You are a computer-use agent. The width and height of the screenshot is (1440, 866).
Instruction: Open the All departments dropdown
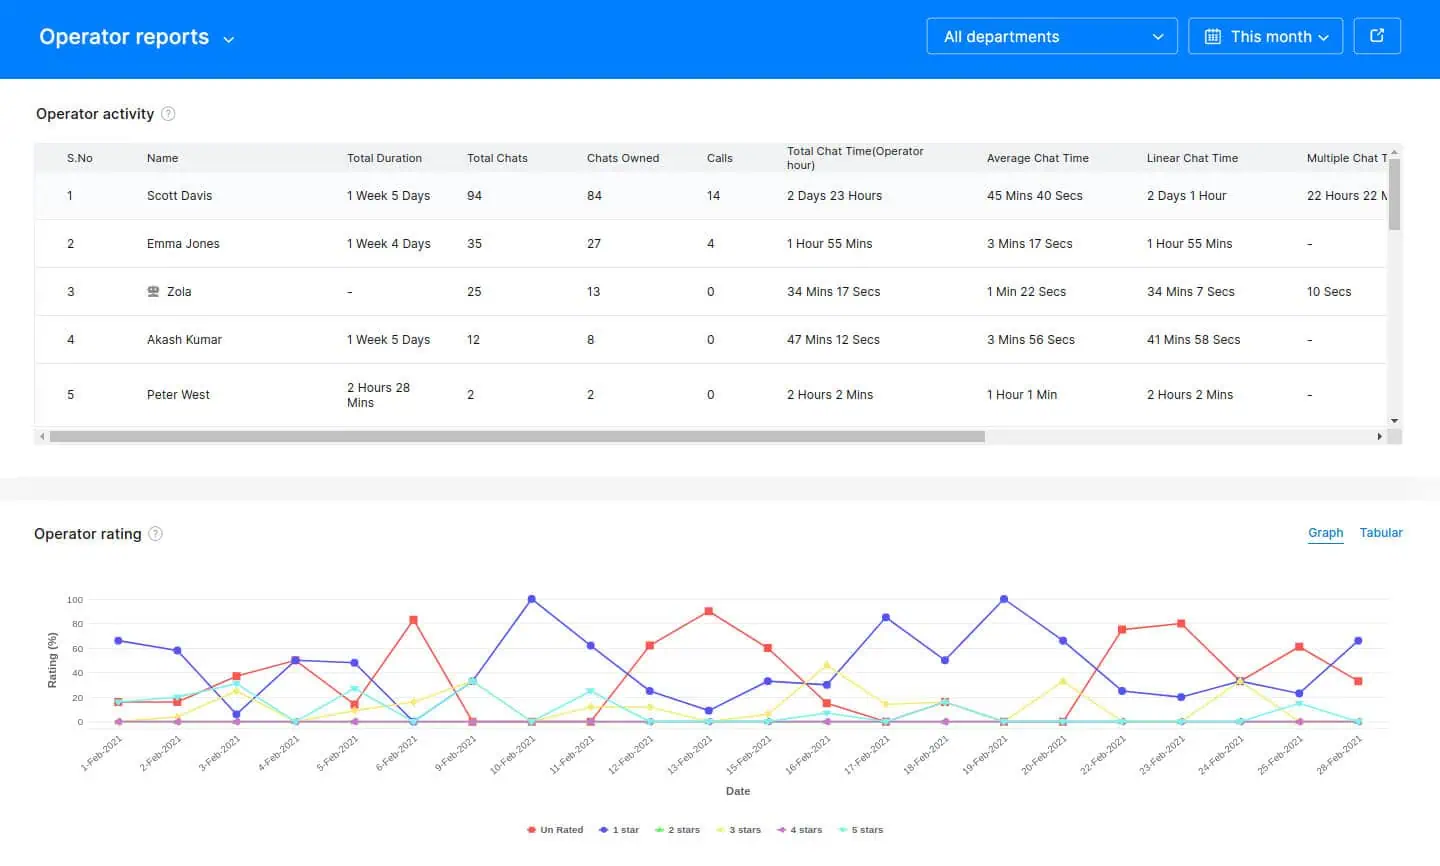(x=1051, y=37)
